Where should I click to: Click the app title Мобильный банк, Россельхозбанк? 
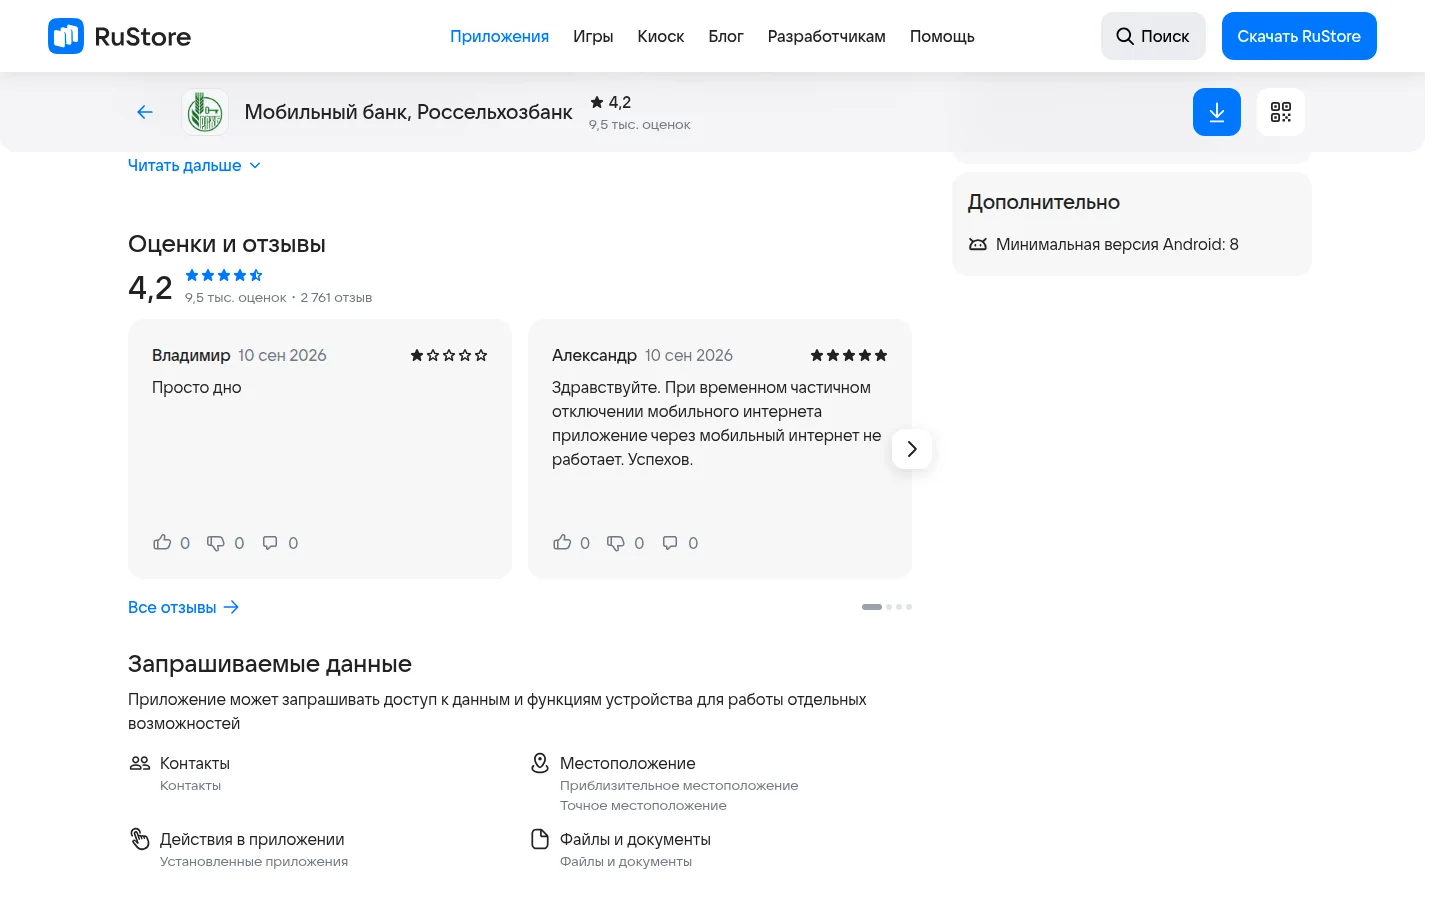pos(409,112)
